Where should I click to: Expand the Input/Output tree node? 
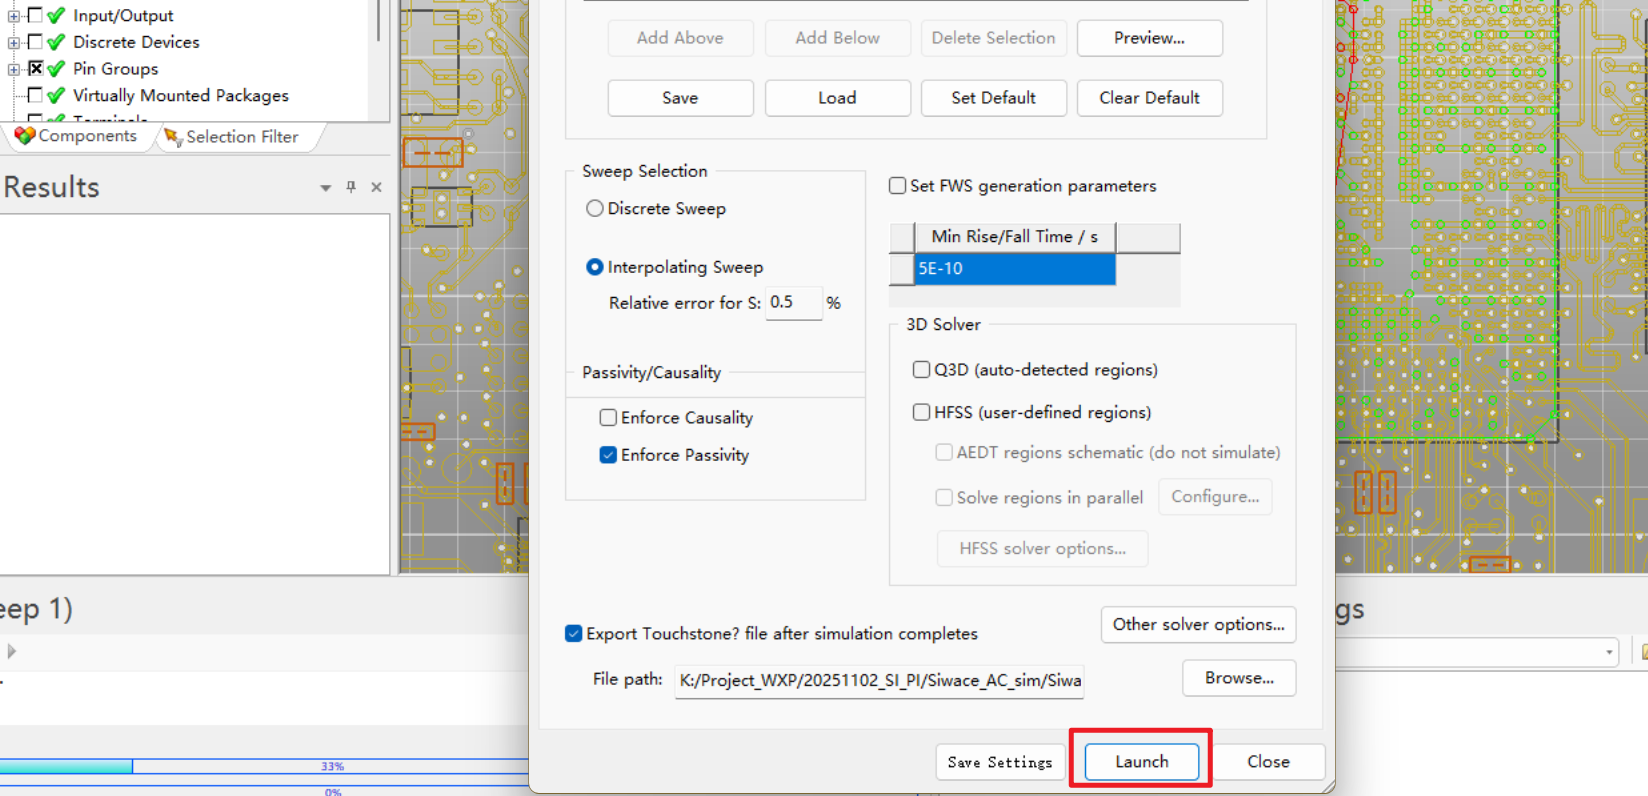tap(14, 16)
